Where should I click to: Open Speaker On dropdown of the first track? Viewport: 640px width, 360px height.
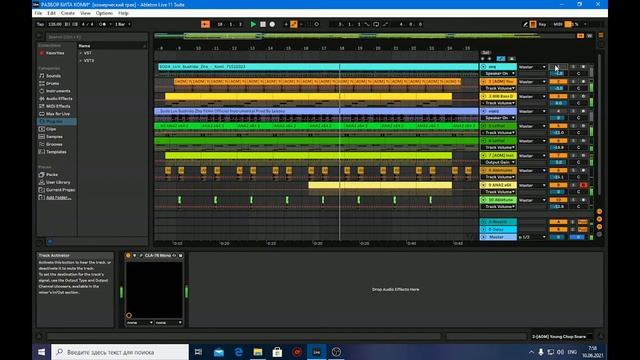click(498, 73)
